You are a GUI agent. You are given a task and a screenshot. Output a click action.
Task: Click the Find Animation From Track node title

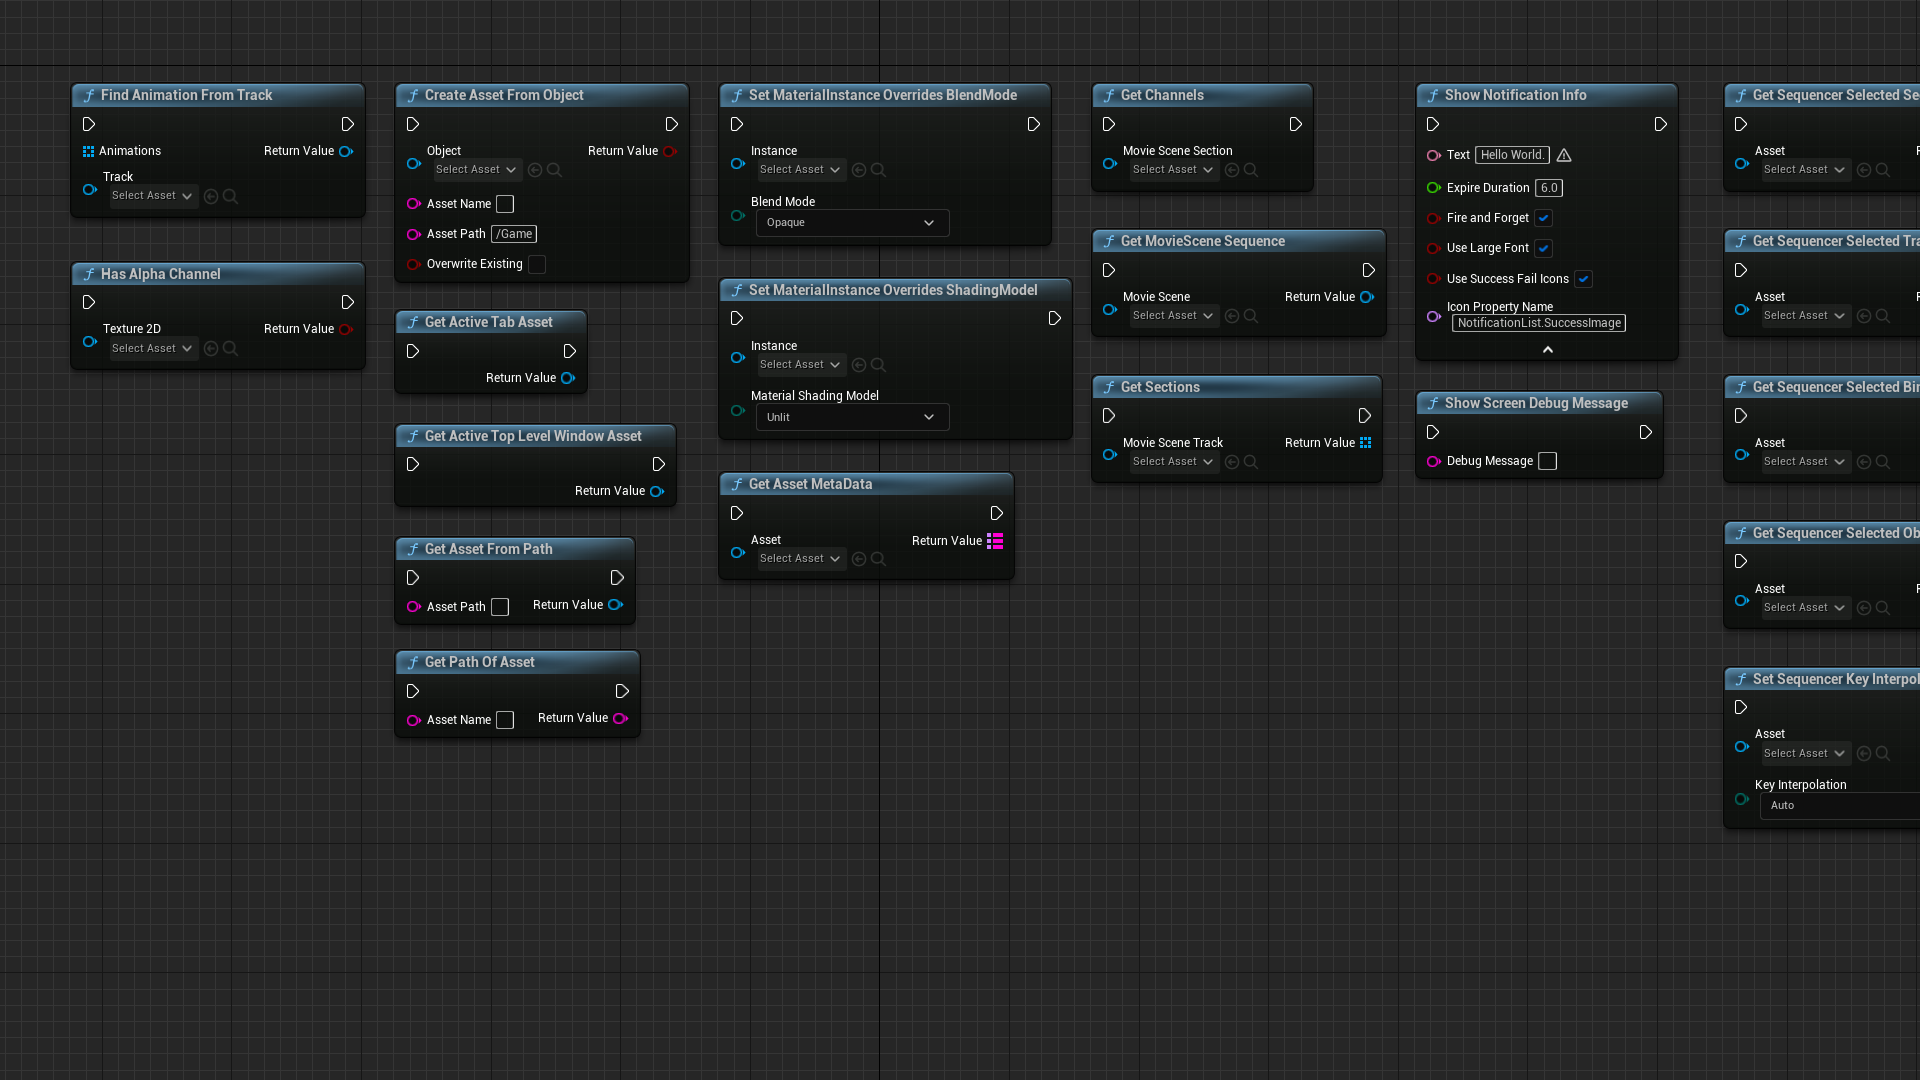pos(187,95)
